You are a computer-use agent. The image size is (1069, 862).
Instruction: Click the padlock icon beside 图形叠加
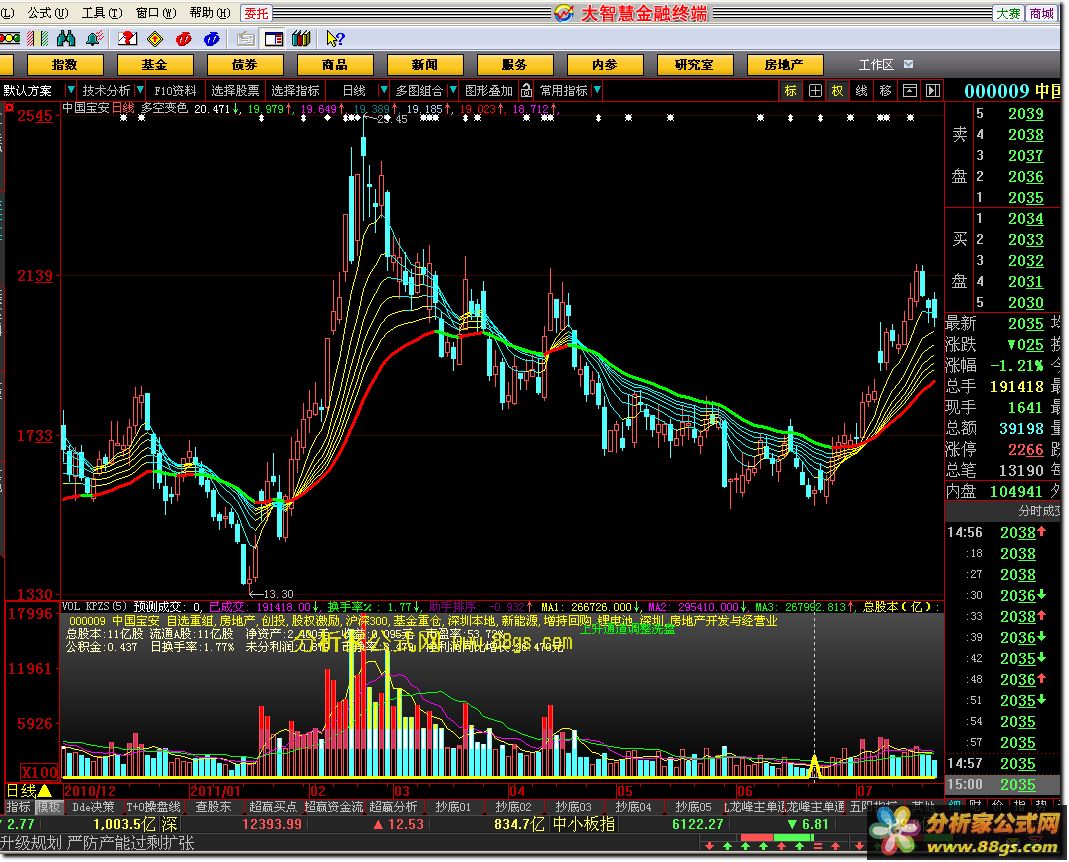tap(526, 90)
